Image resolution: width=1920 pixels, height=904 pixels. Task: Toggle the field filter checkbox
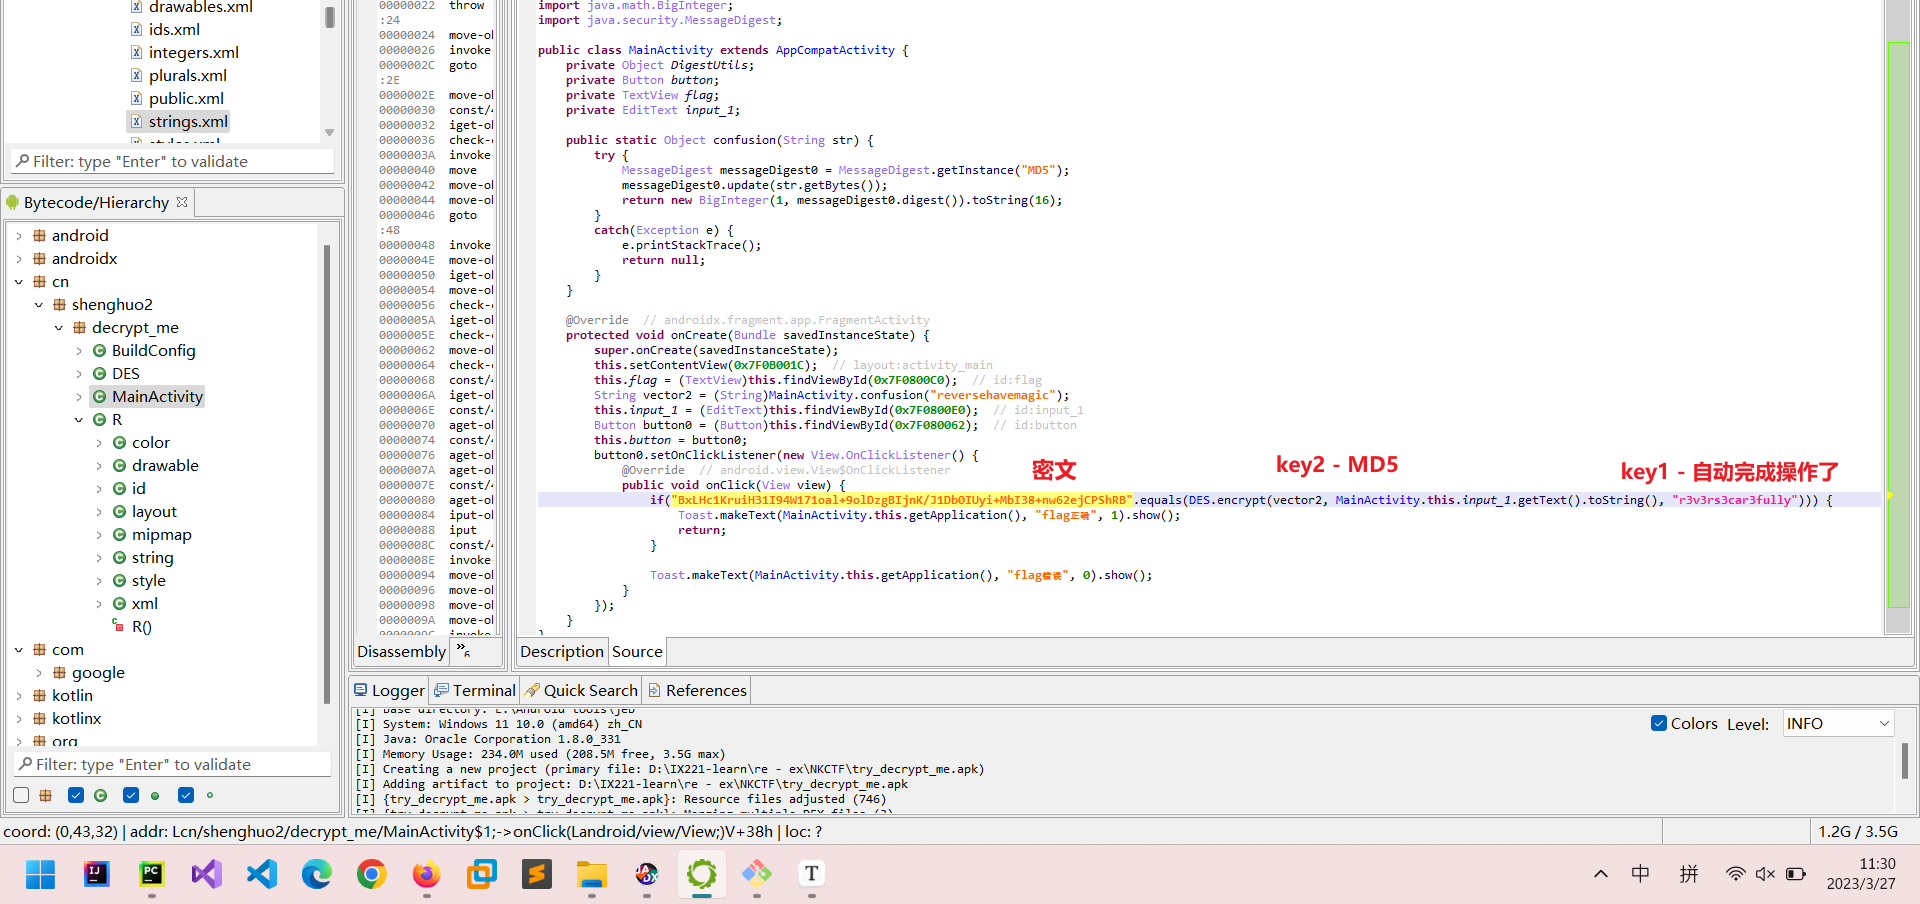[x=186, y=795]
